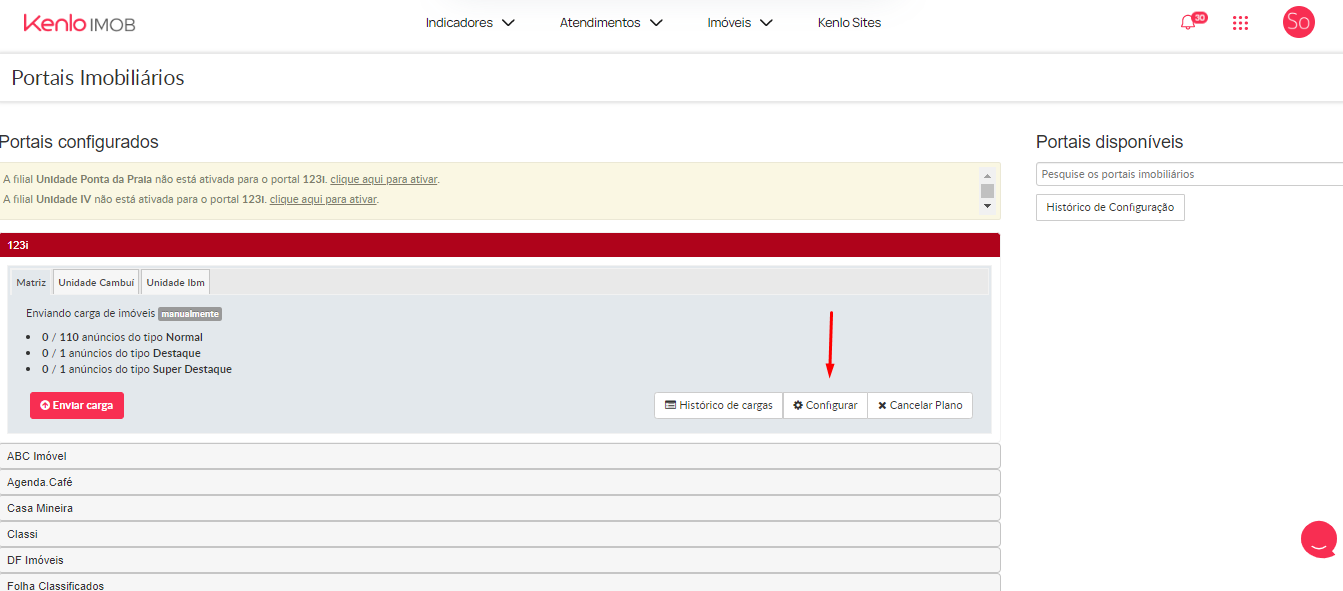This screenshot has width=1343, height=591.
Task: Expand the DF Imóveis portal row
Action: 500,560
